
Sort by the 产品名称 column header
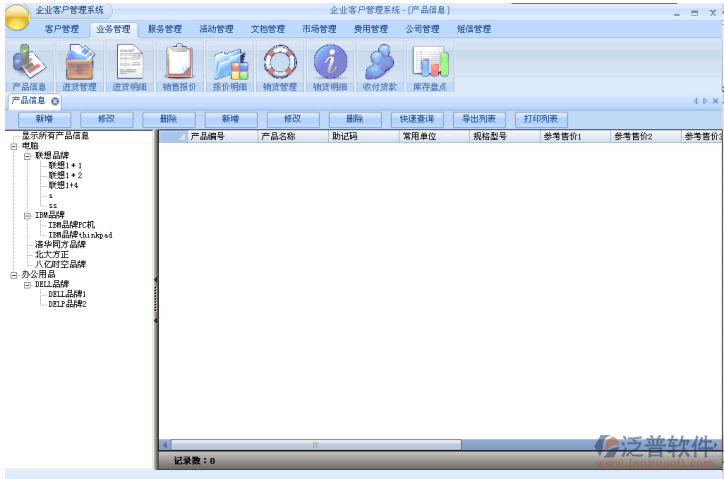tap(293, 136)
